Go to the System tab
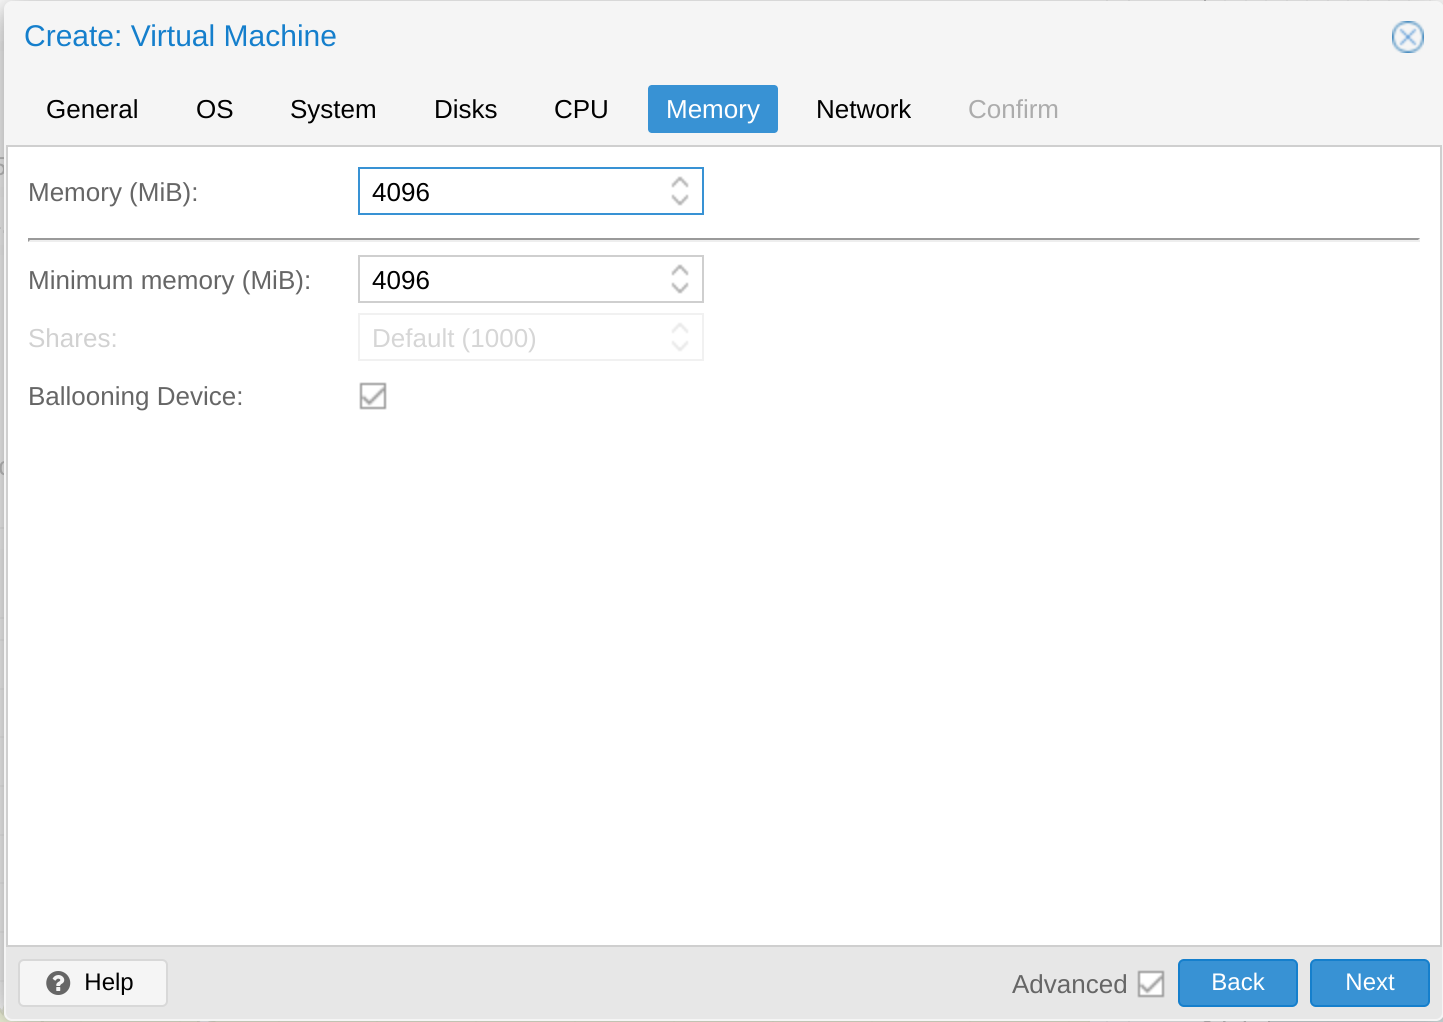Image resolution: width=1443 pixels, height=1022 pixels. click(x=333, y=109)
